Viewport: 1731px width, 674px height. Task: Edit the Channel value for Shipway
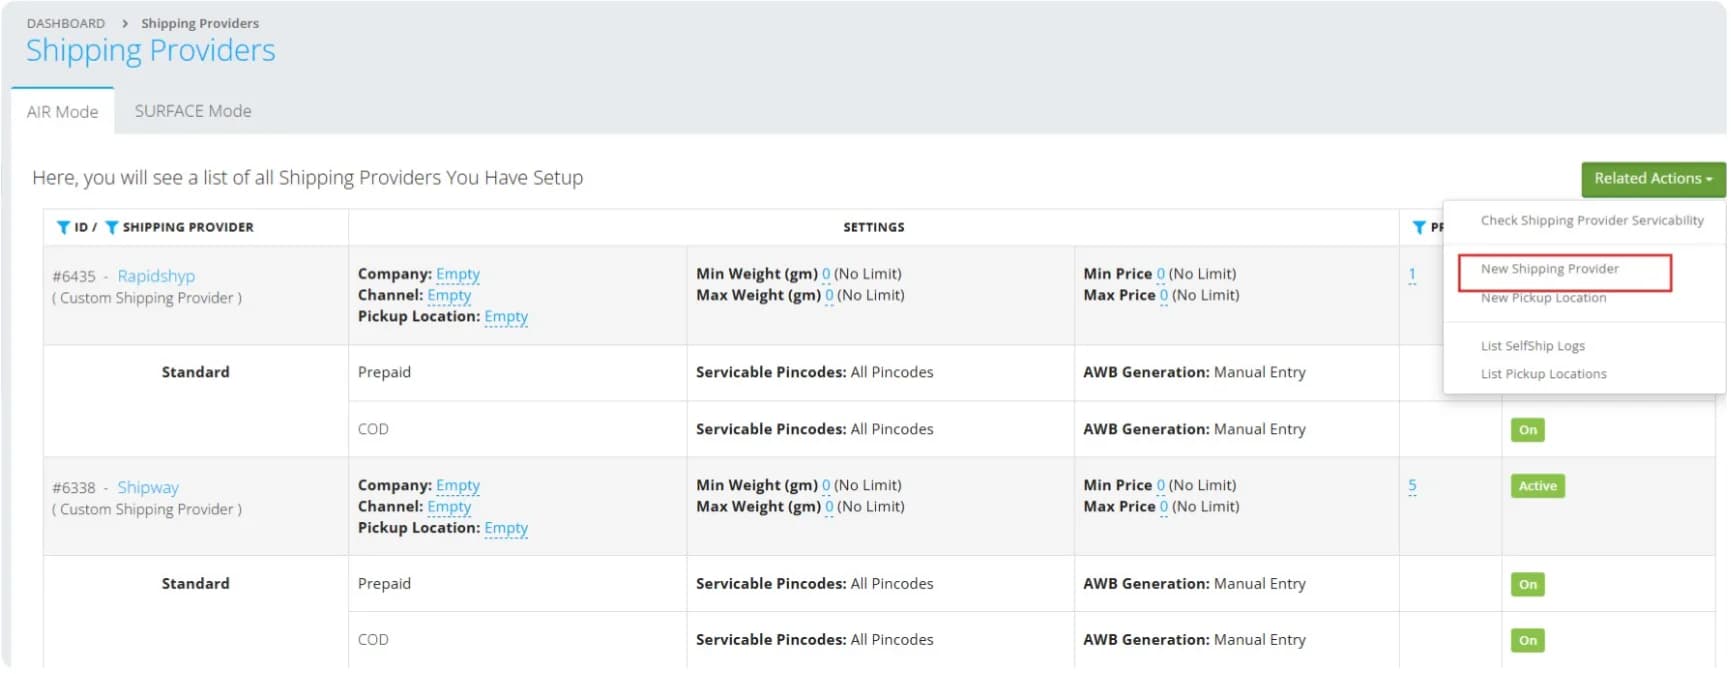[449, 507]
